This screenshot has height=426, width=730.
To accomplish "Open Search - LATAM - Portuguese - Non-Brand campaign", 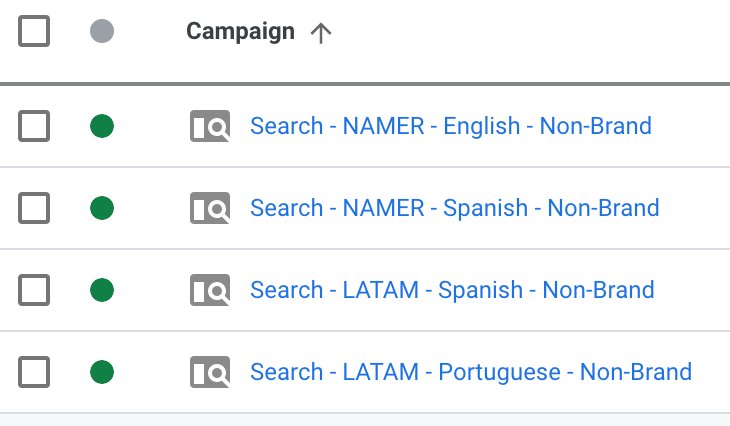I will [471, 372].
